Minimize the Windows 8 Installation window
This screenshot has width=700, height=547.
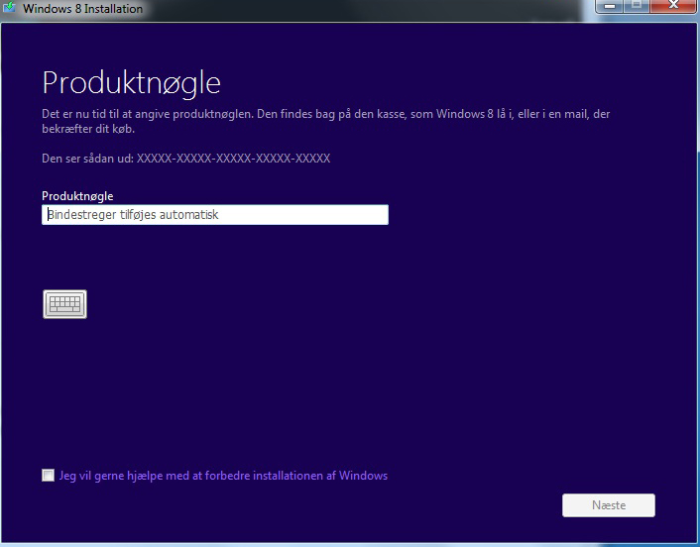pos(610,6)
